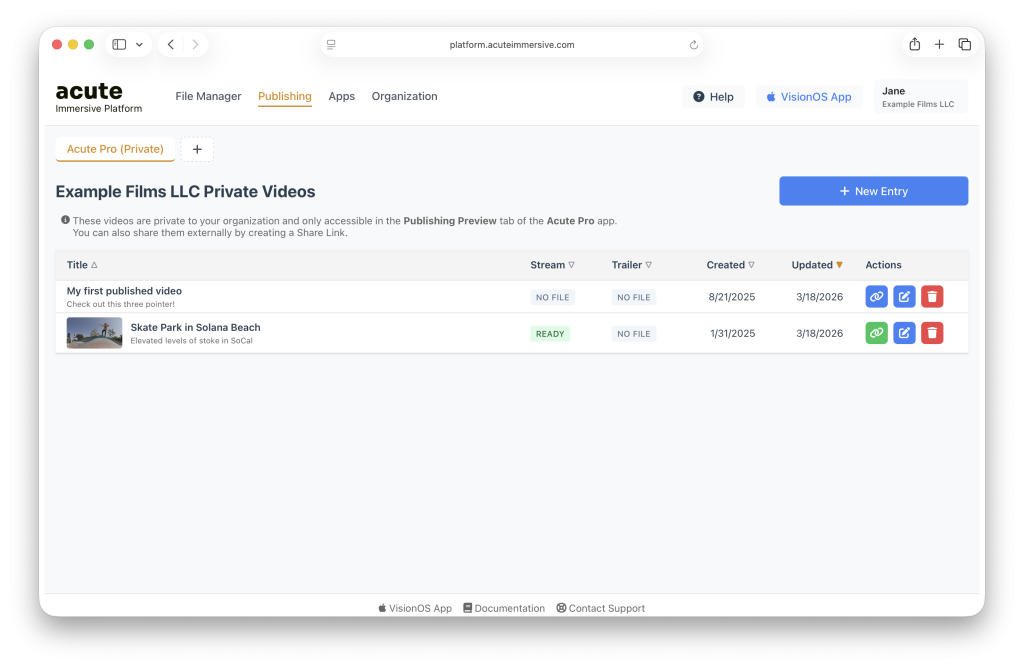Click share link icon for Skate Park entry
This screenshot has height=668, width=1024.
pyautogui.click(x=876, y=333)
